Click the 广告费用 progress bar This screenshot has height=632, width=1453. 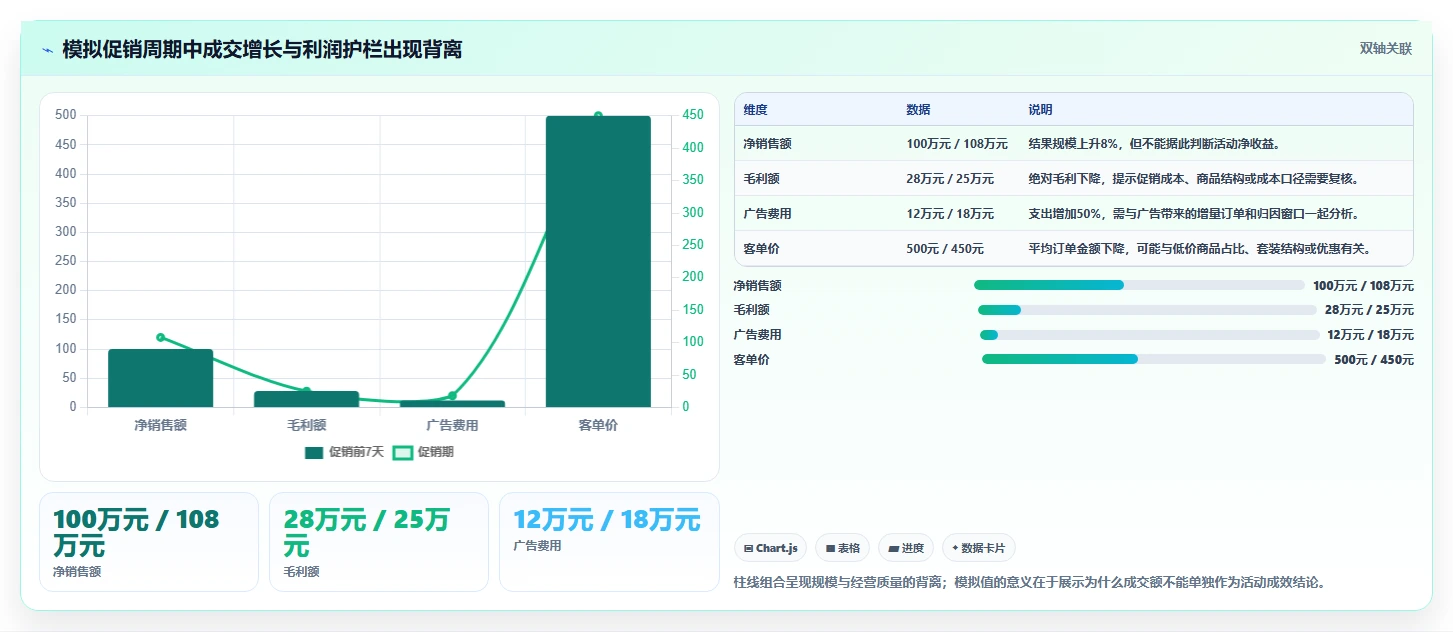[x=1150, y=335]
